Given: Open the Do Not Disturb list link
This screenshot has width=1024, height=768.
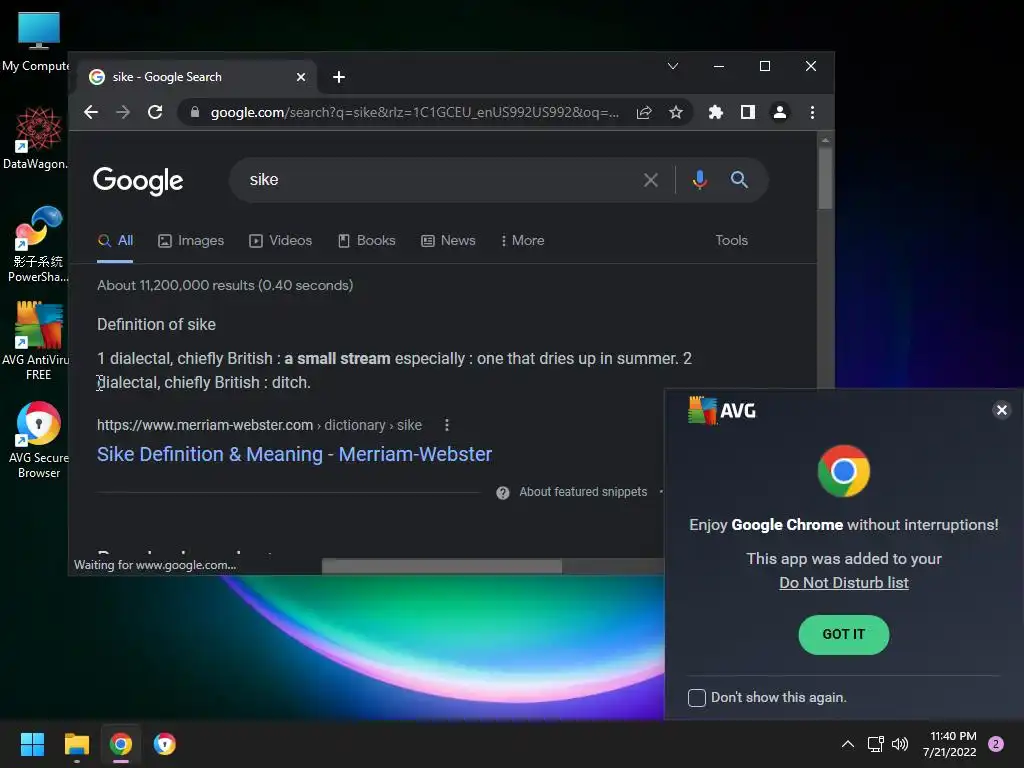Looking at the screenshot, I should point(844,583).
